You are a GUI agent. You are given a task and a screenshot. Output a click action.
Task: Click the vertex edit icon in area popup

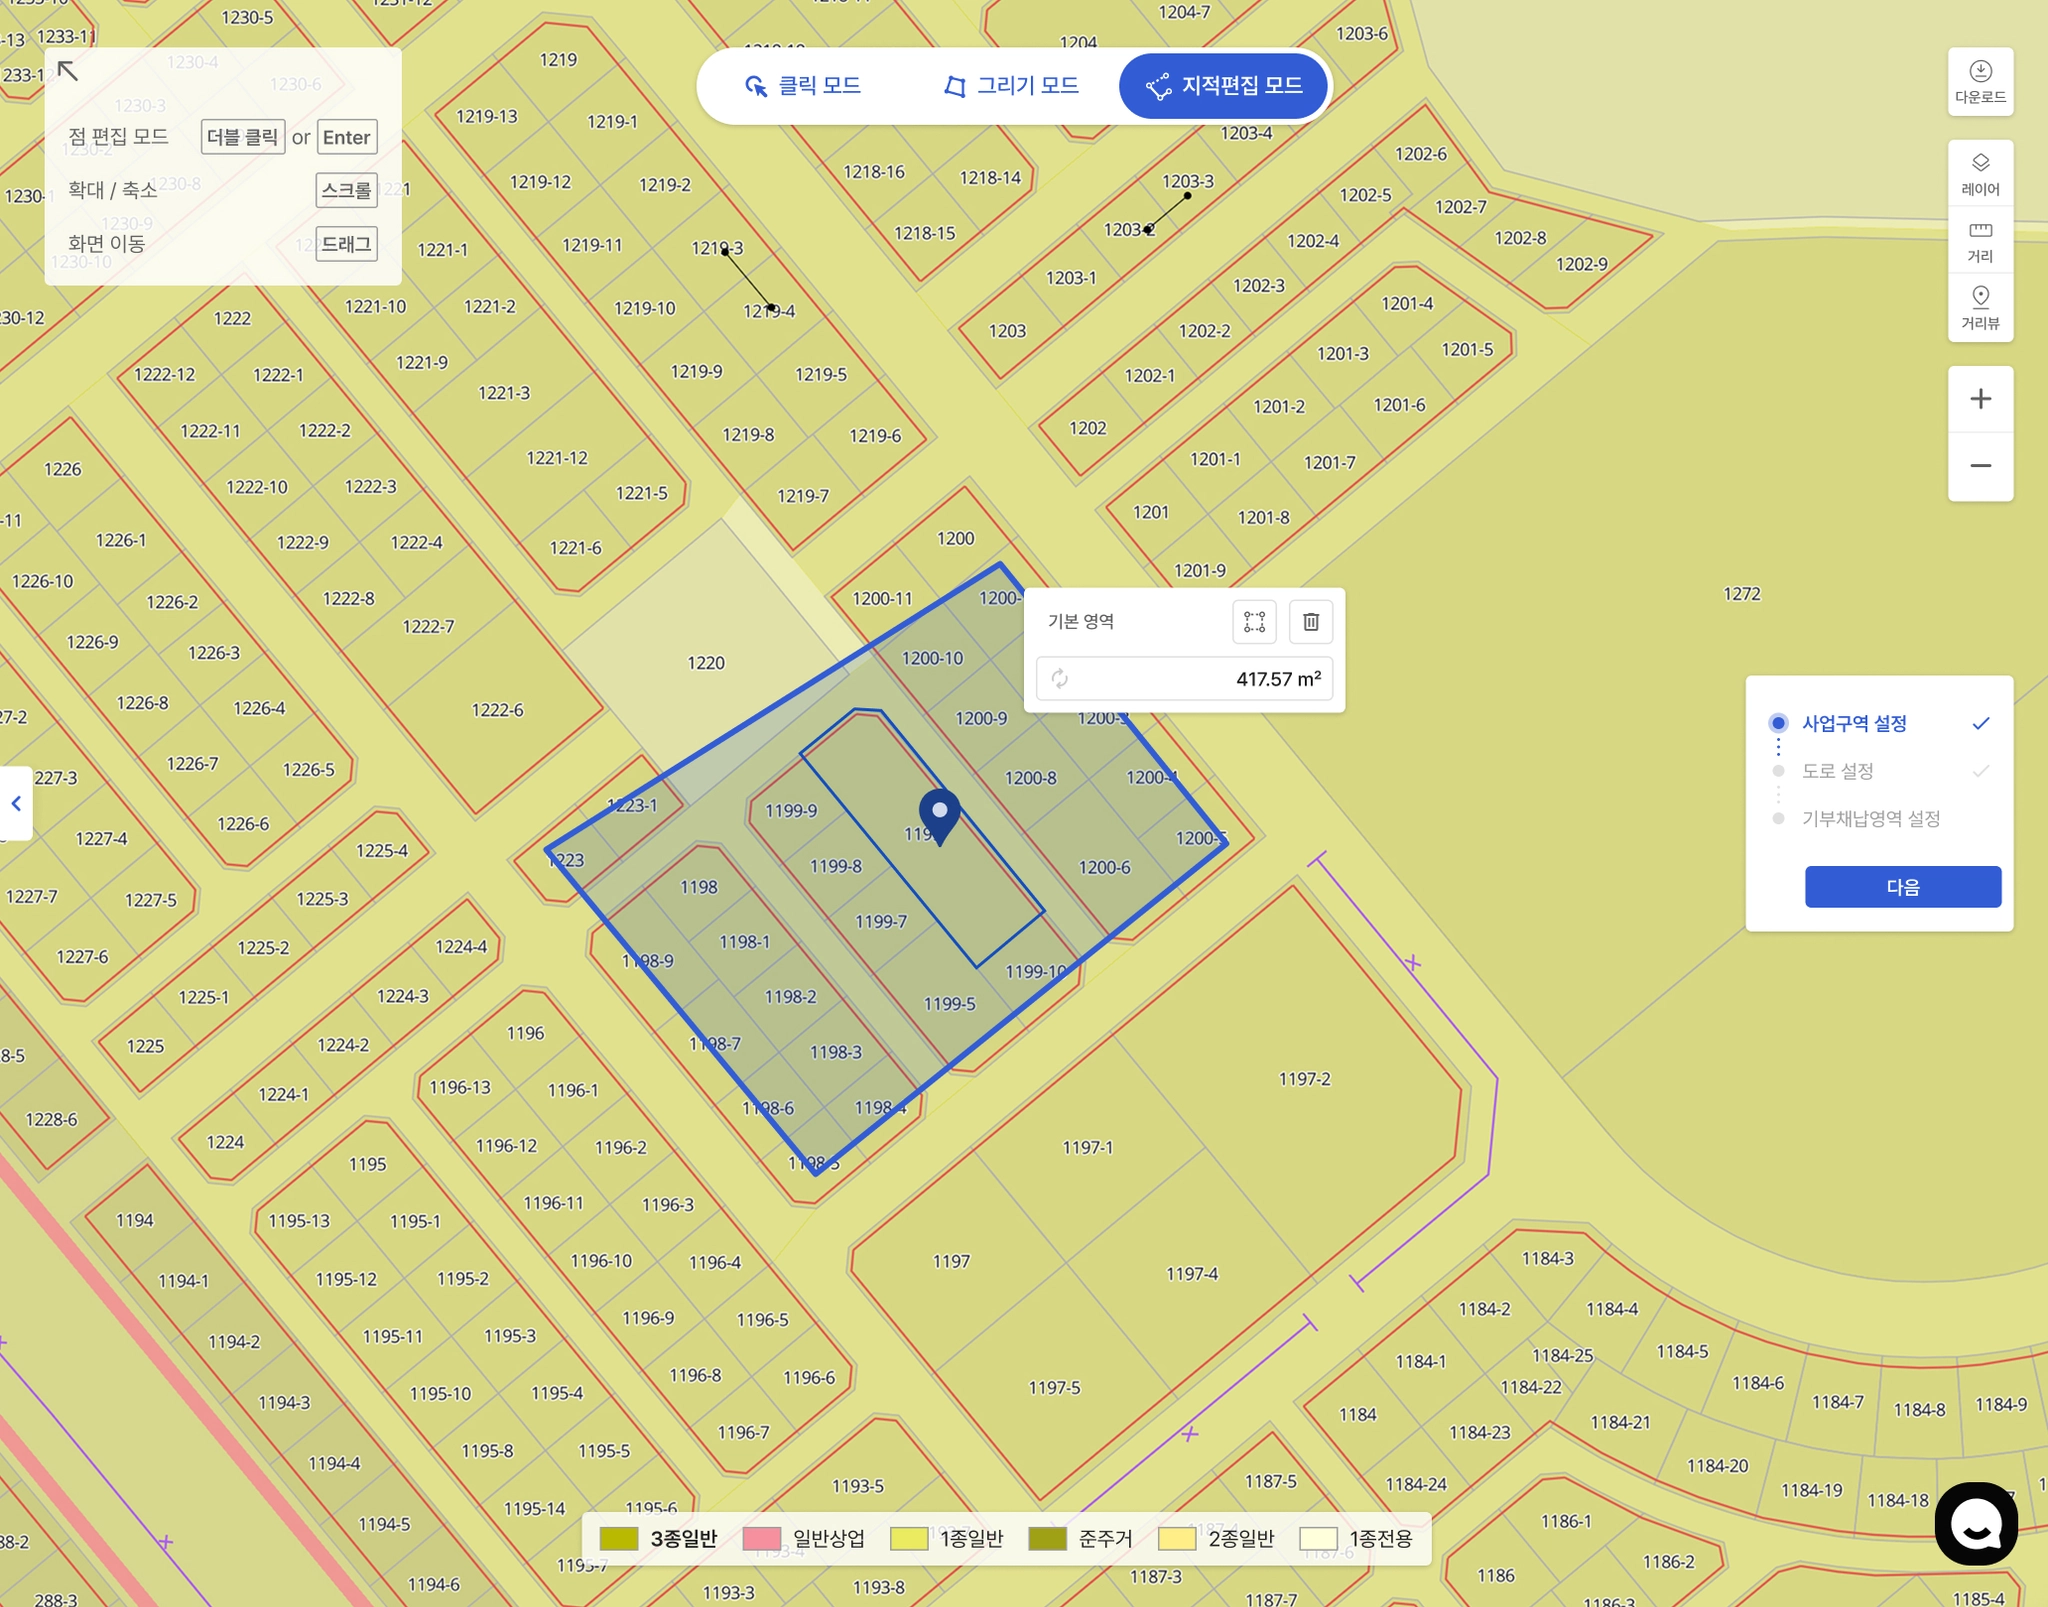(1254, 622)
